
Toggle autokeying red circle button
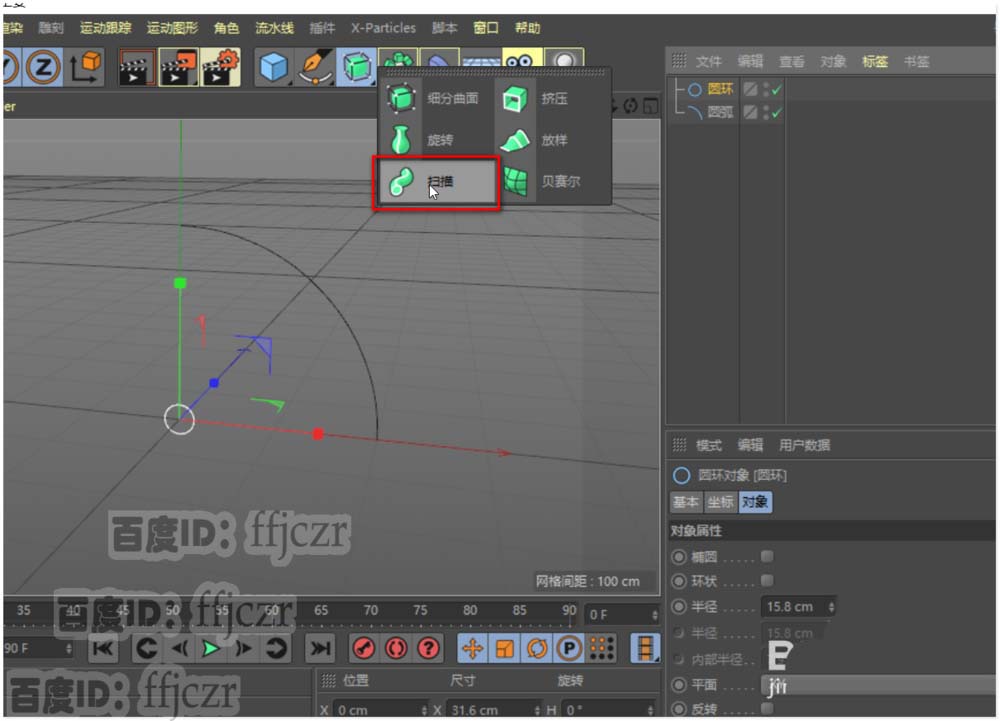pos(396,649)
